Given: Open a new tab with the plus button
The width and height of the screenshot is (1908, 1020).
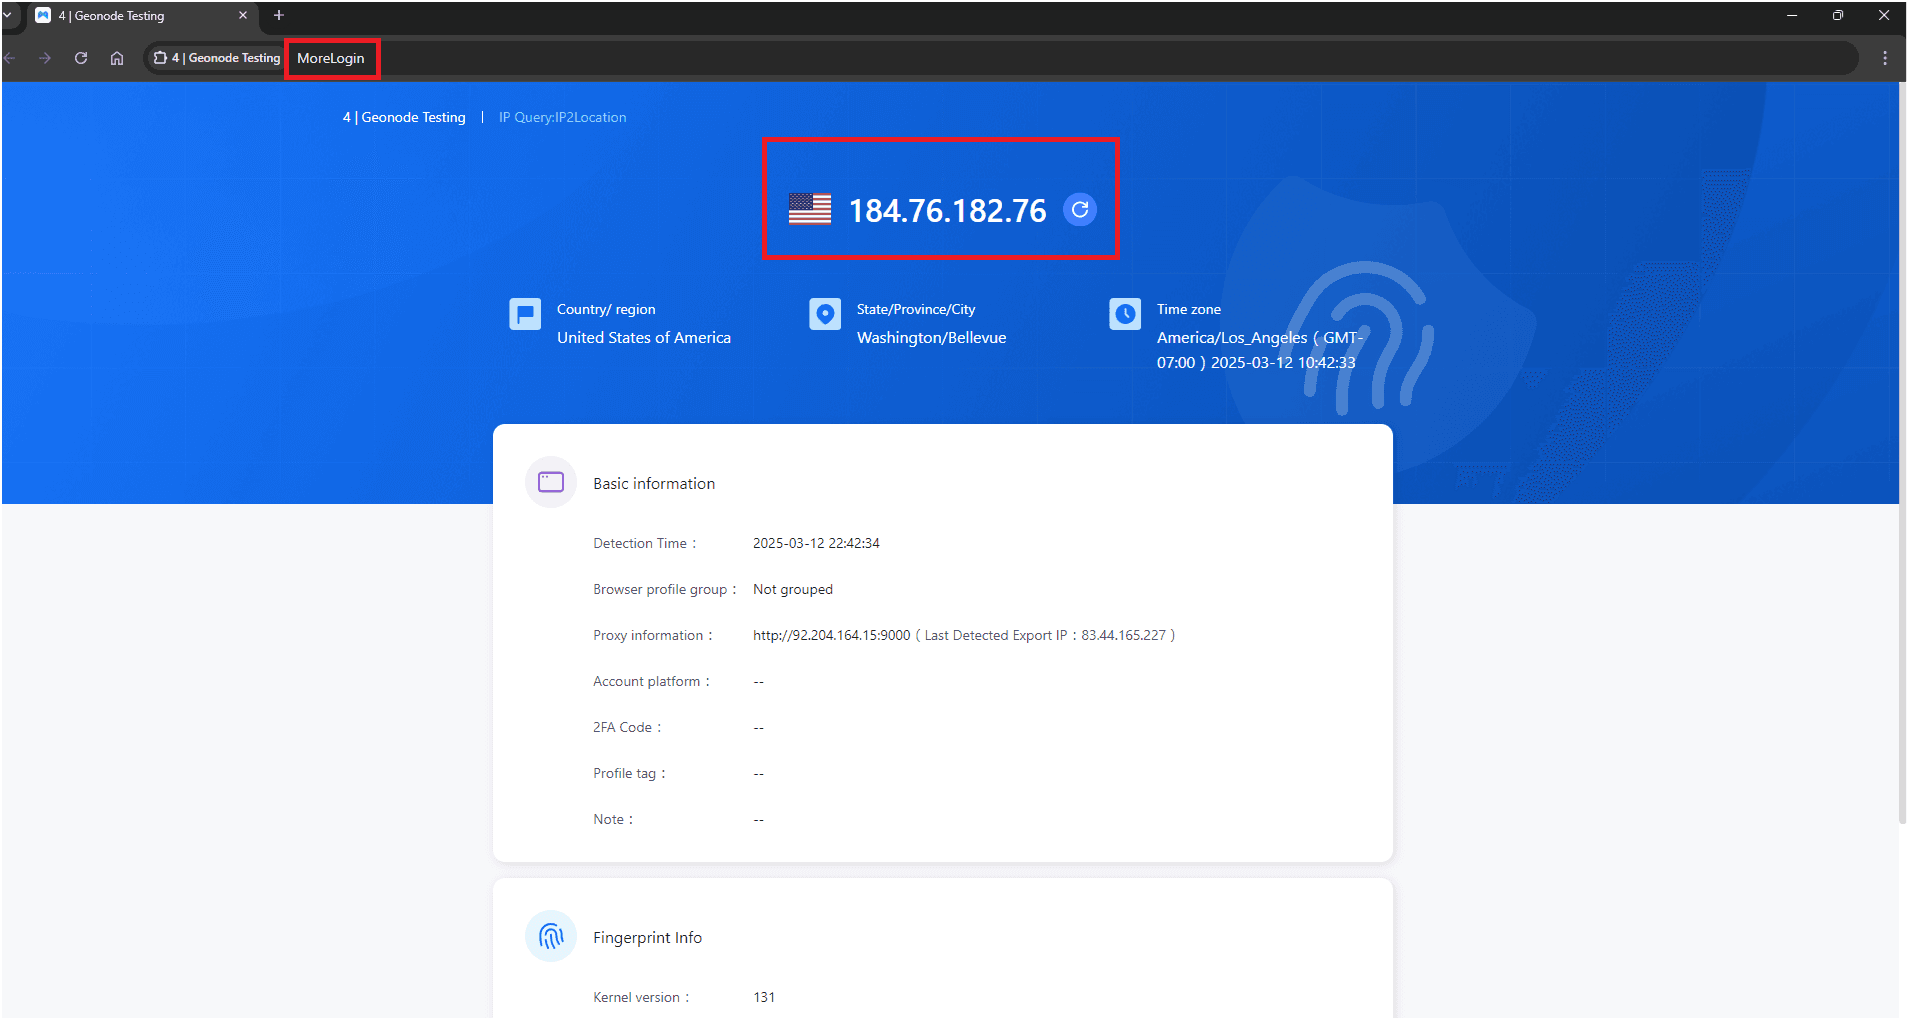Looking at the screenshot, I should tap(279, 15).
